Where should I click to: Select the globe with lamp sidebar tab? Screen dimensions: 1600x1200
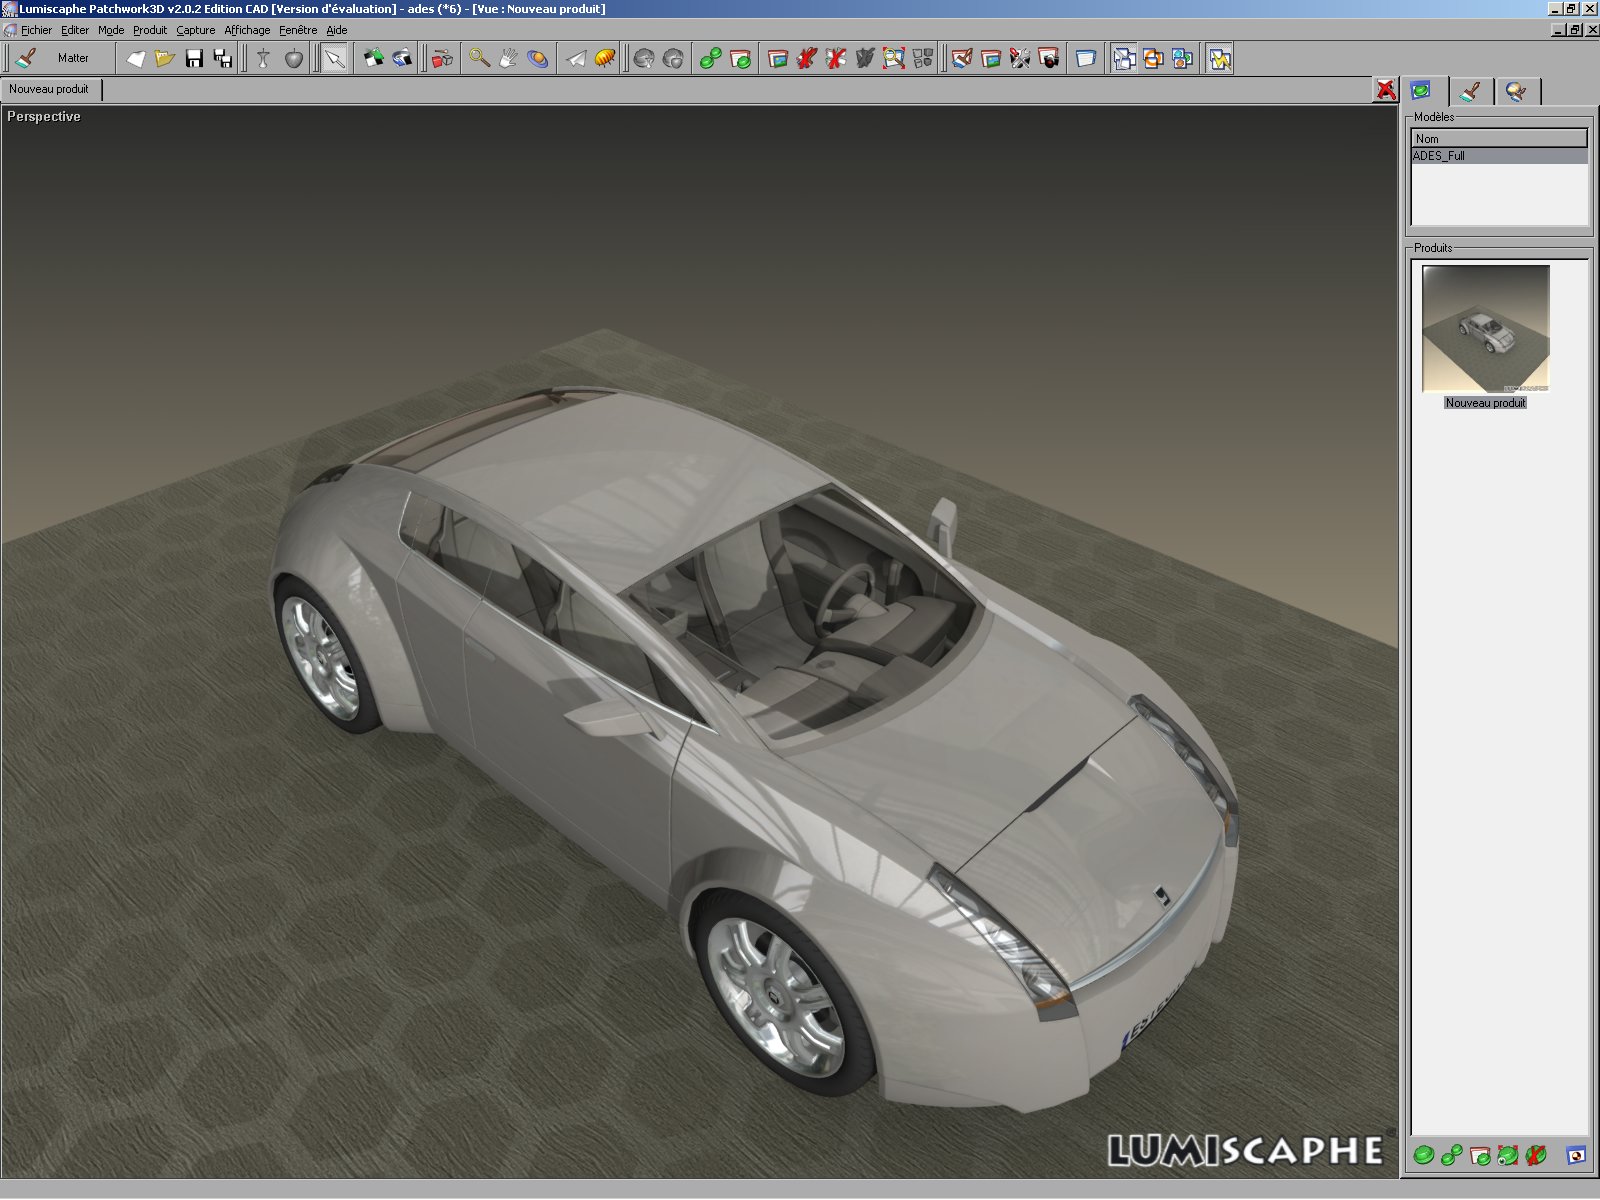[x=1517, y=92]
